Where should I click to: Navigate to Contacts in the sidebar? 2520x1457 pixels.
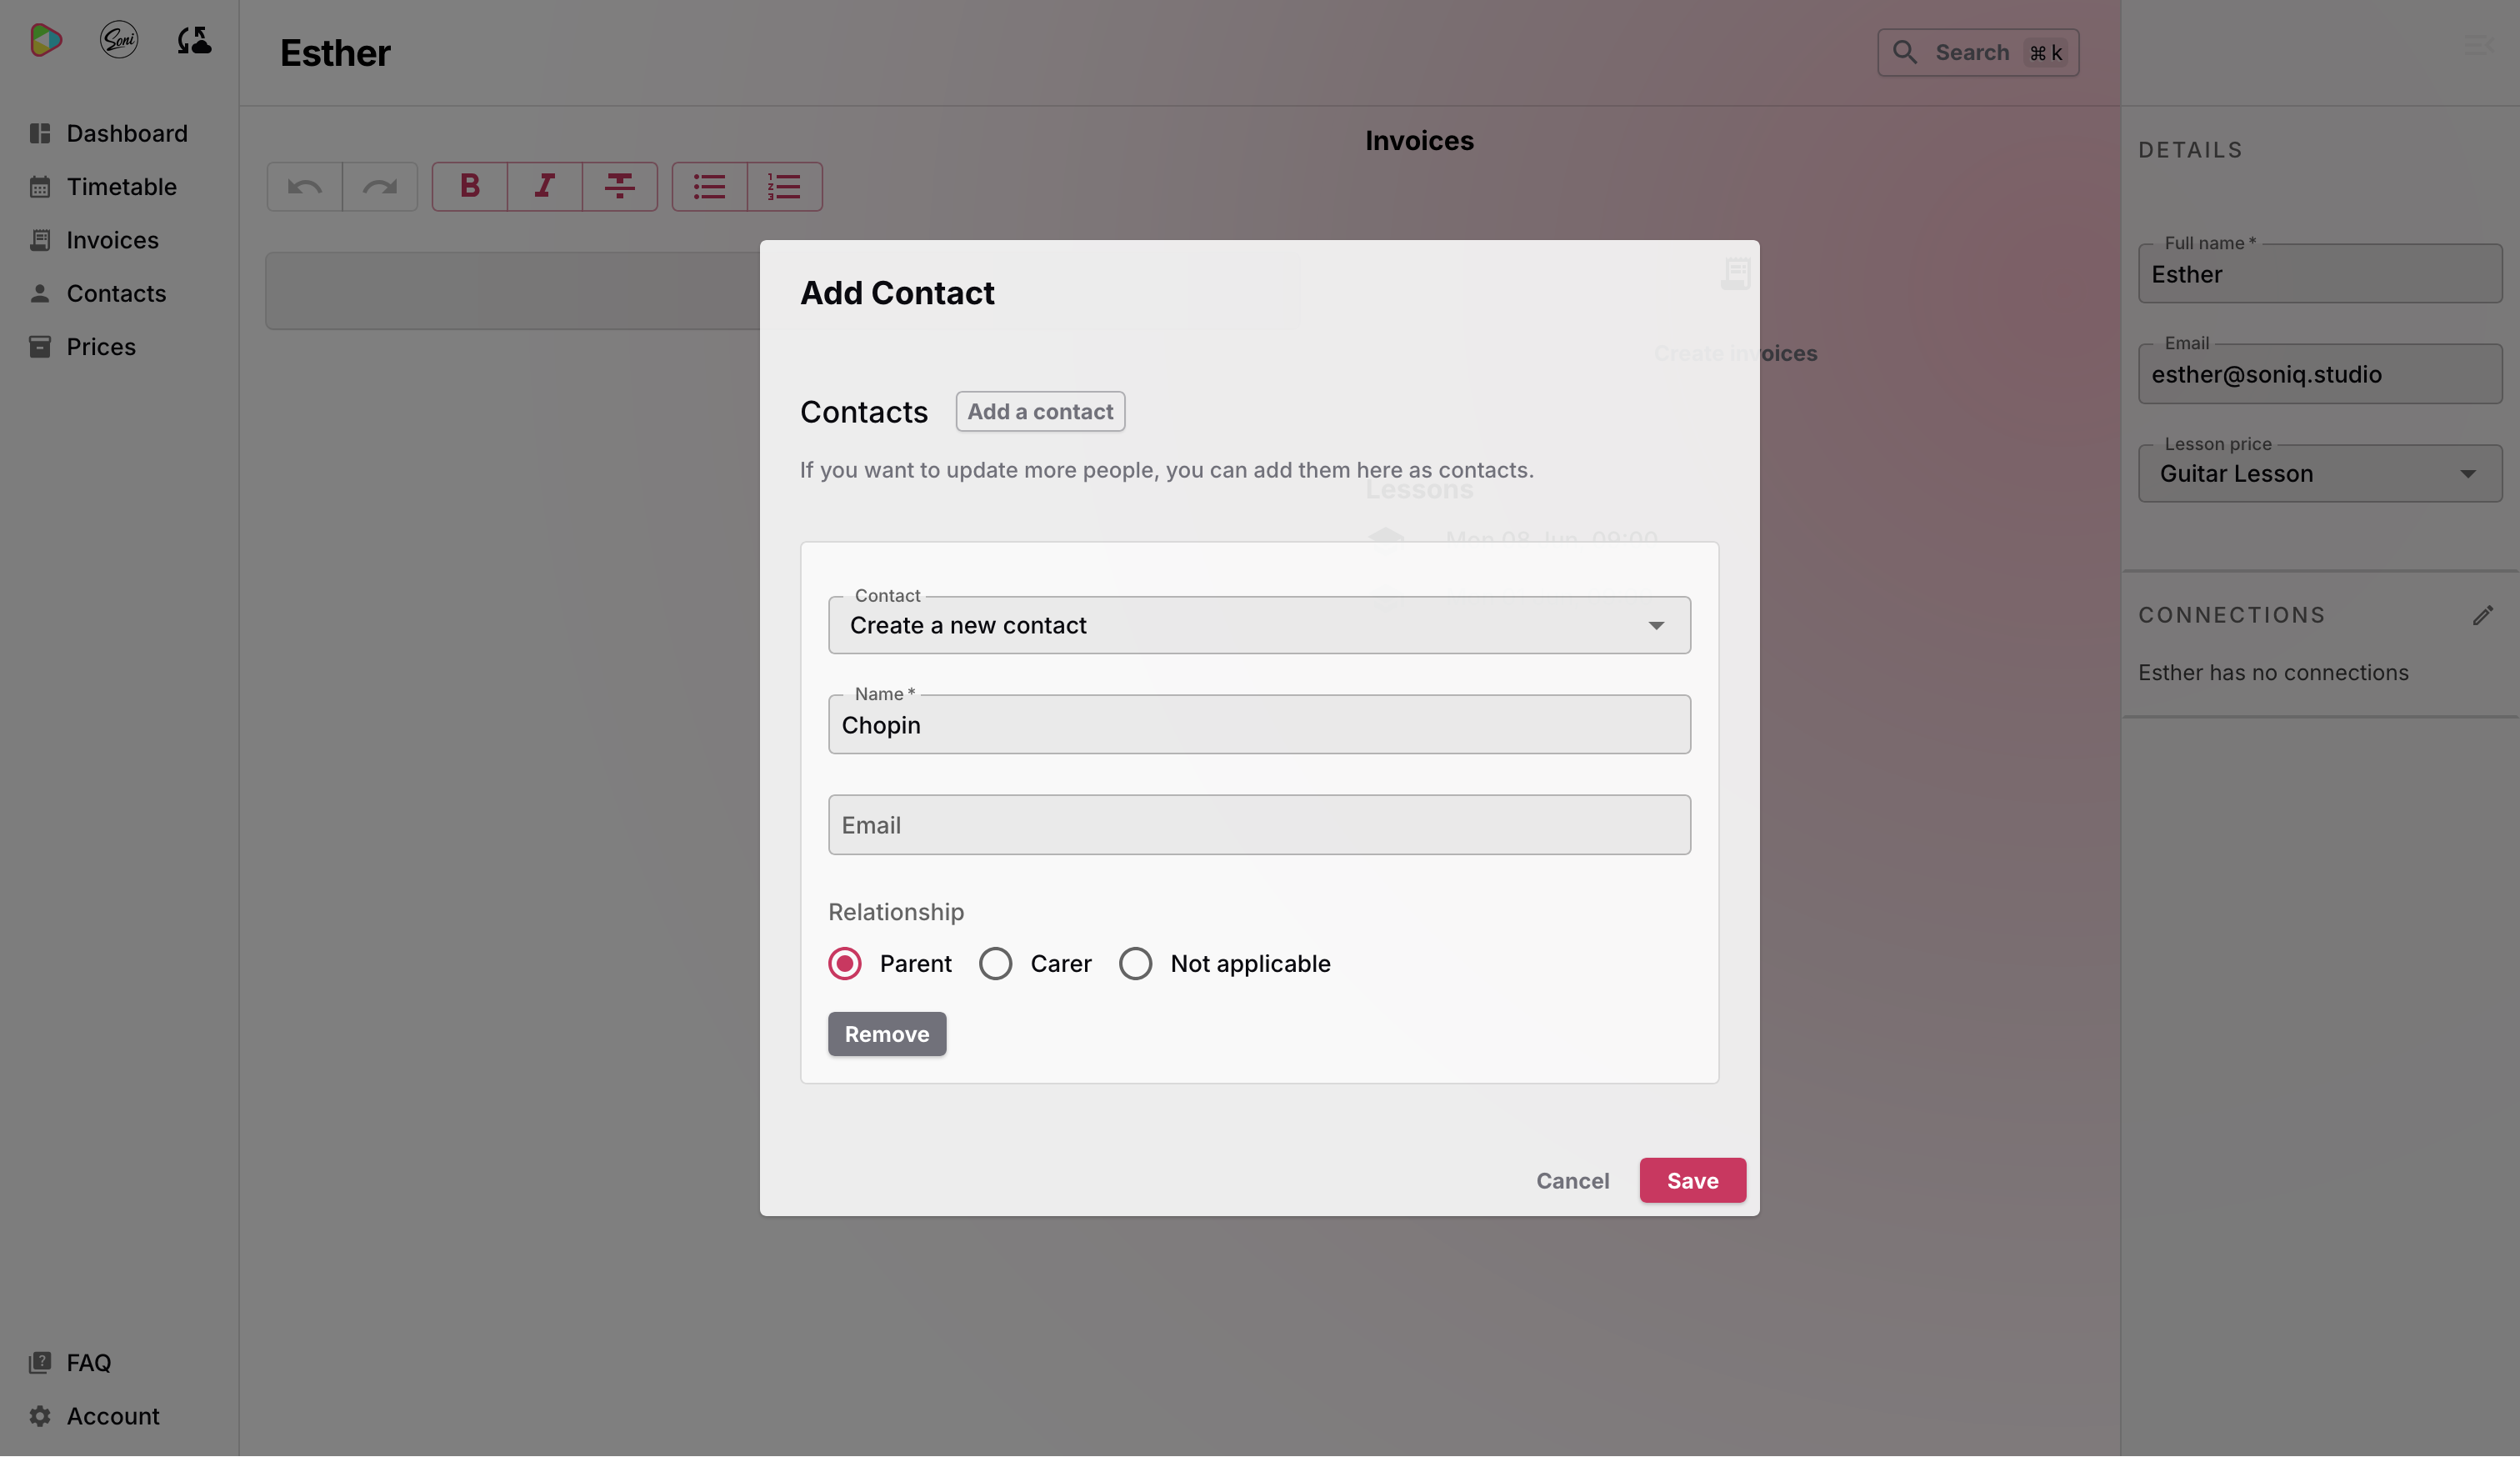(x=116, y=293)
